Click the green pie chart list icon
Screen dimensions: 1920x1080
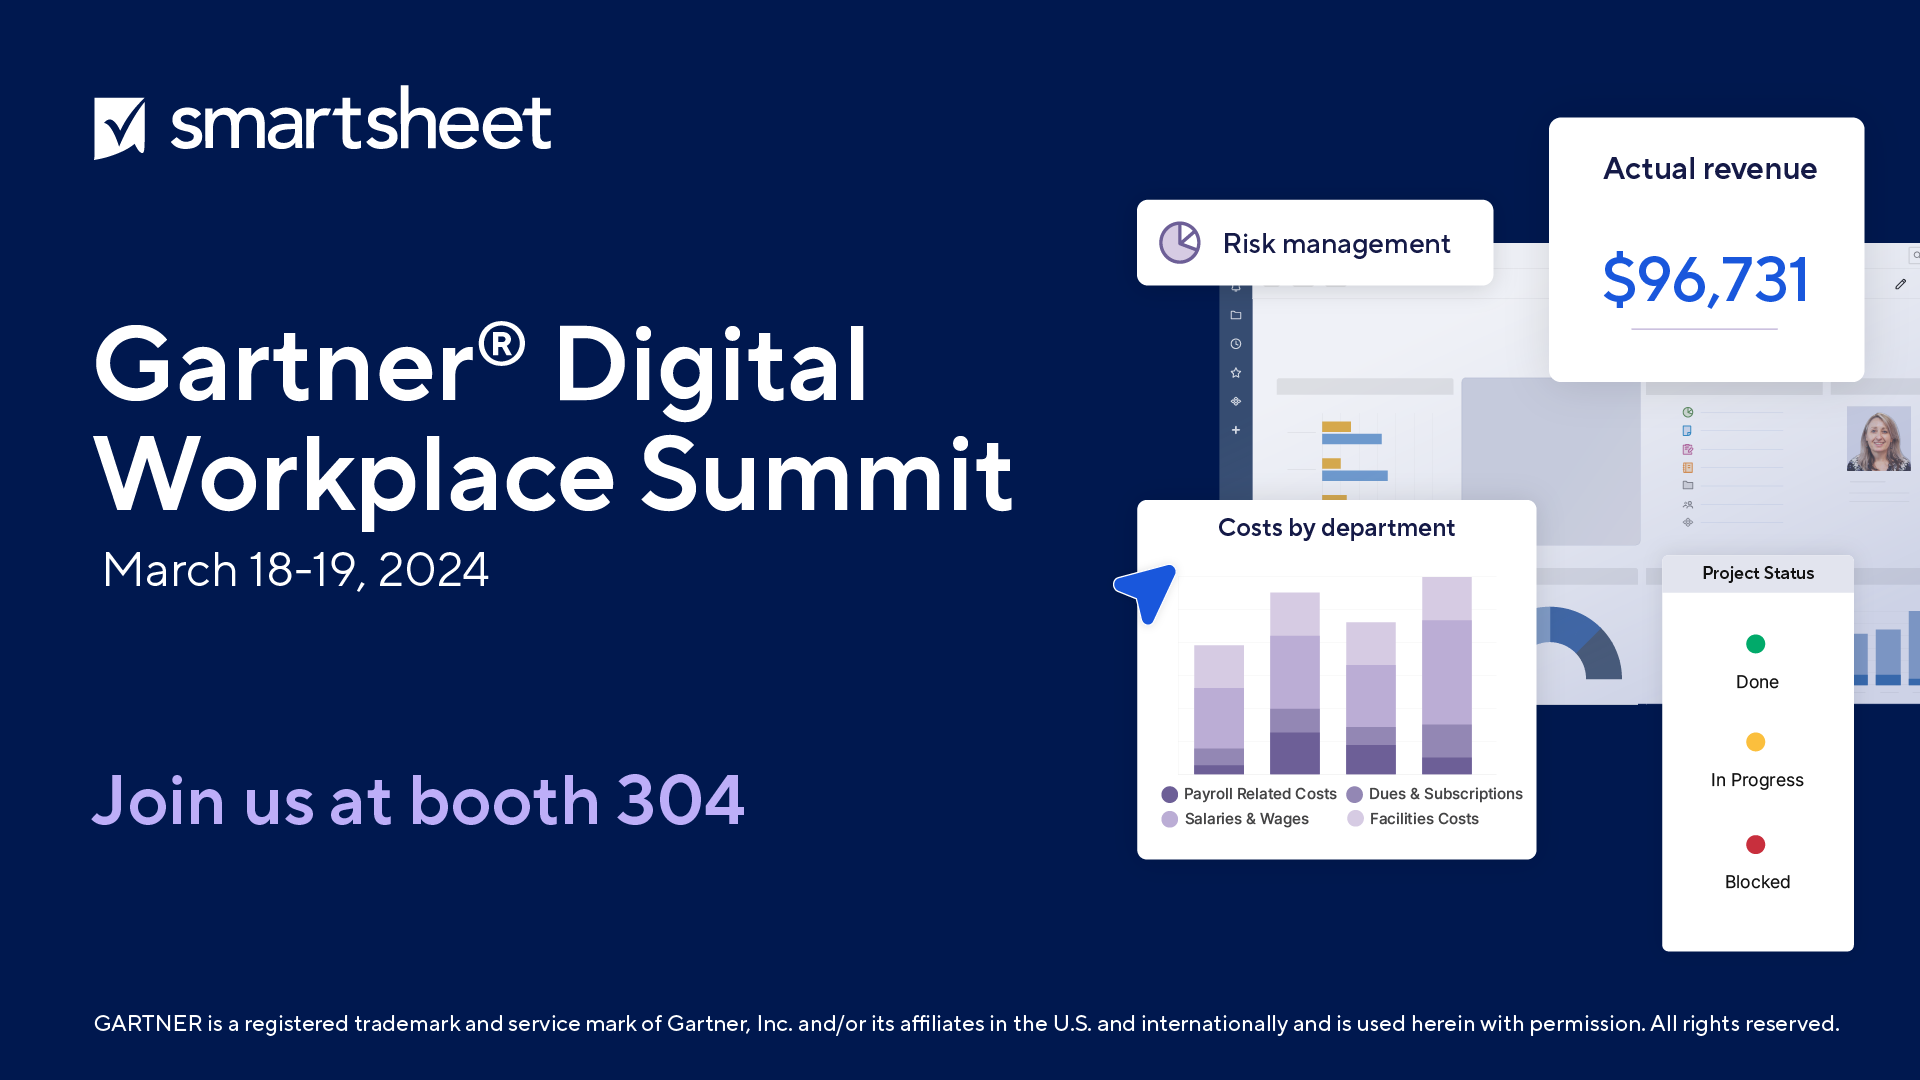coord(1688,412)
